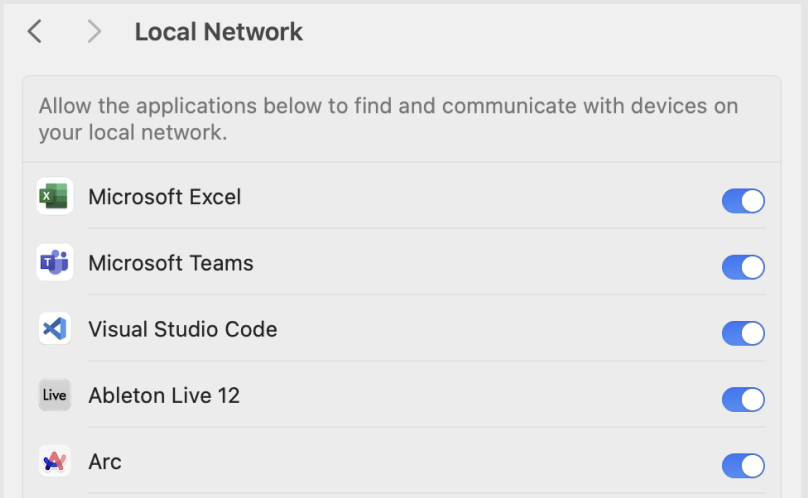
Task: Select the Microsoft Excel label
Action: coord(164,197)
